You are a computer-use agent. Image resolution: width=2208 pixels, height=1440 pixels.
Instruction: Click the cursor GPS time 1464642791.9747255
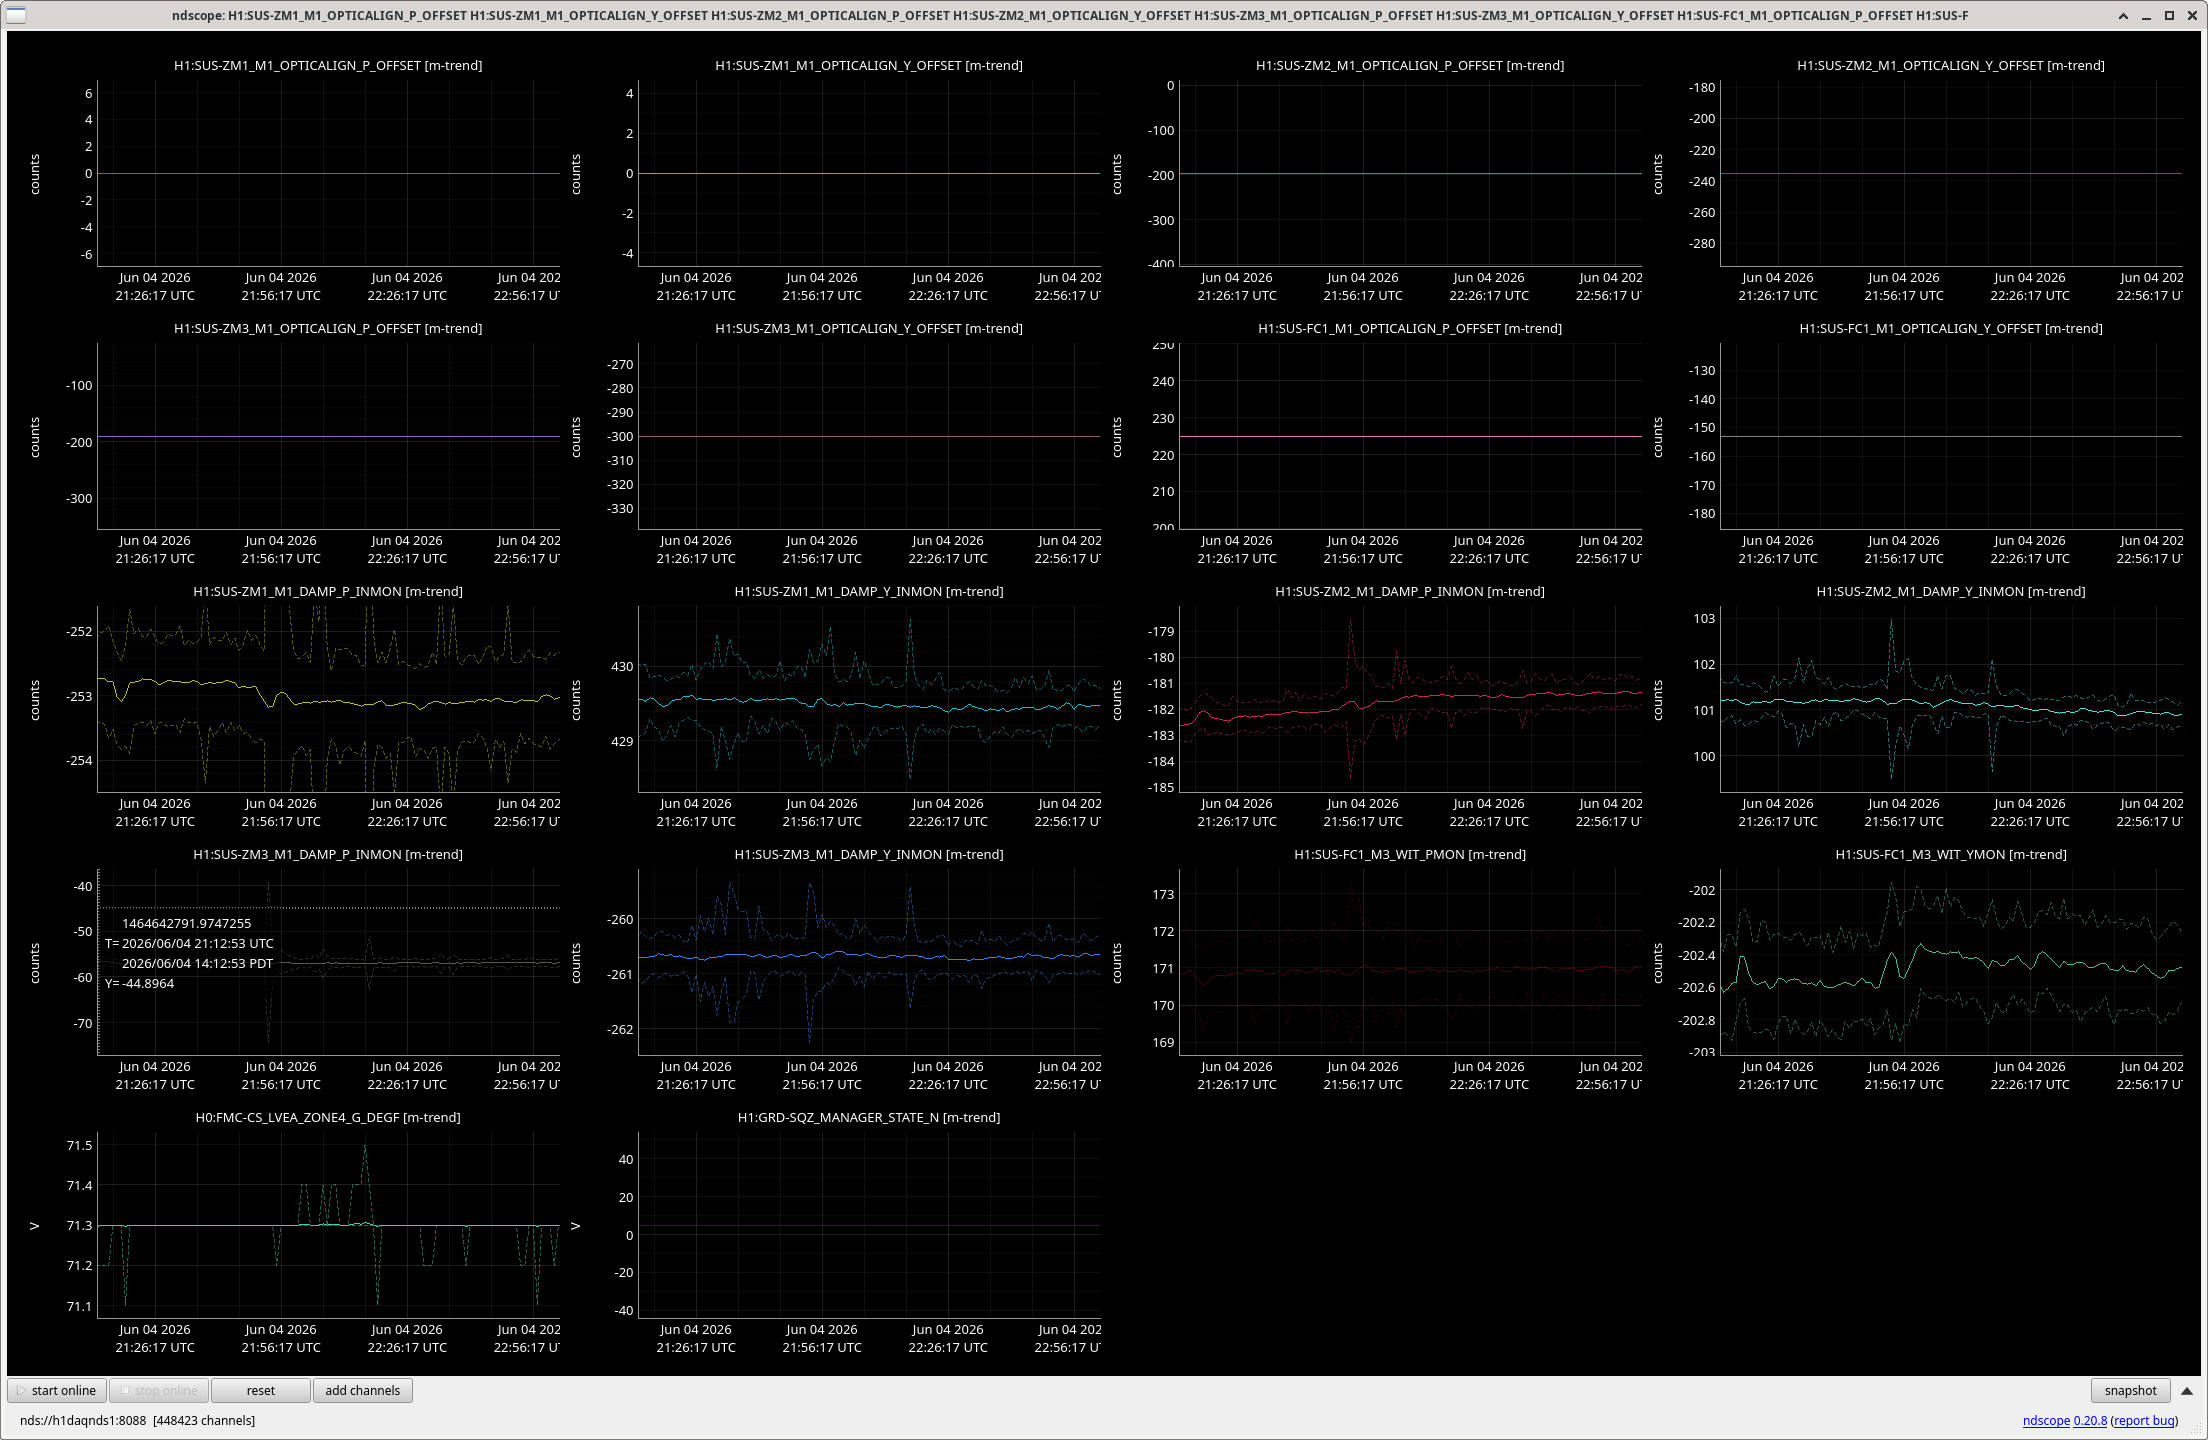[x=187, y=923]
